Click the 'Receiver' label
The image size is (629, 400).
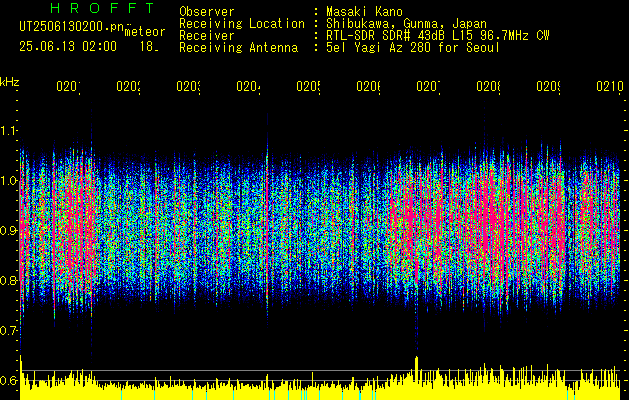[207, 36]
